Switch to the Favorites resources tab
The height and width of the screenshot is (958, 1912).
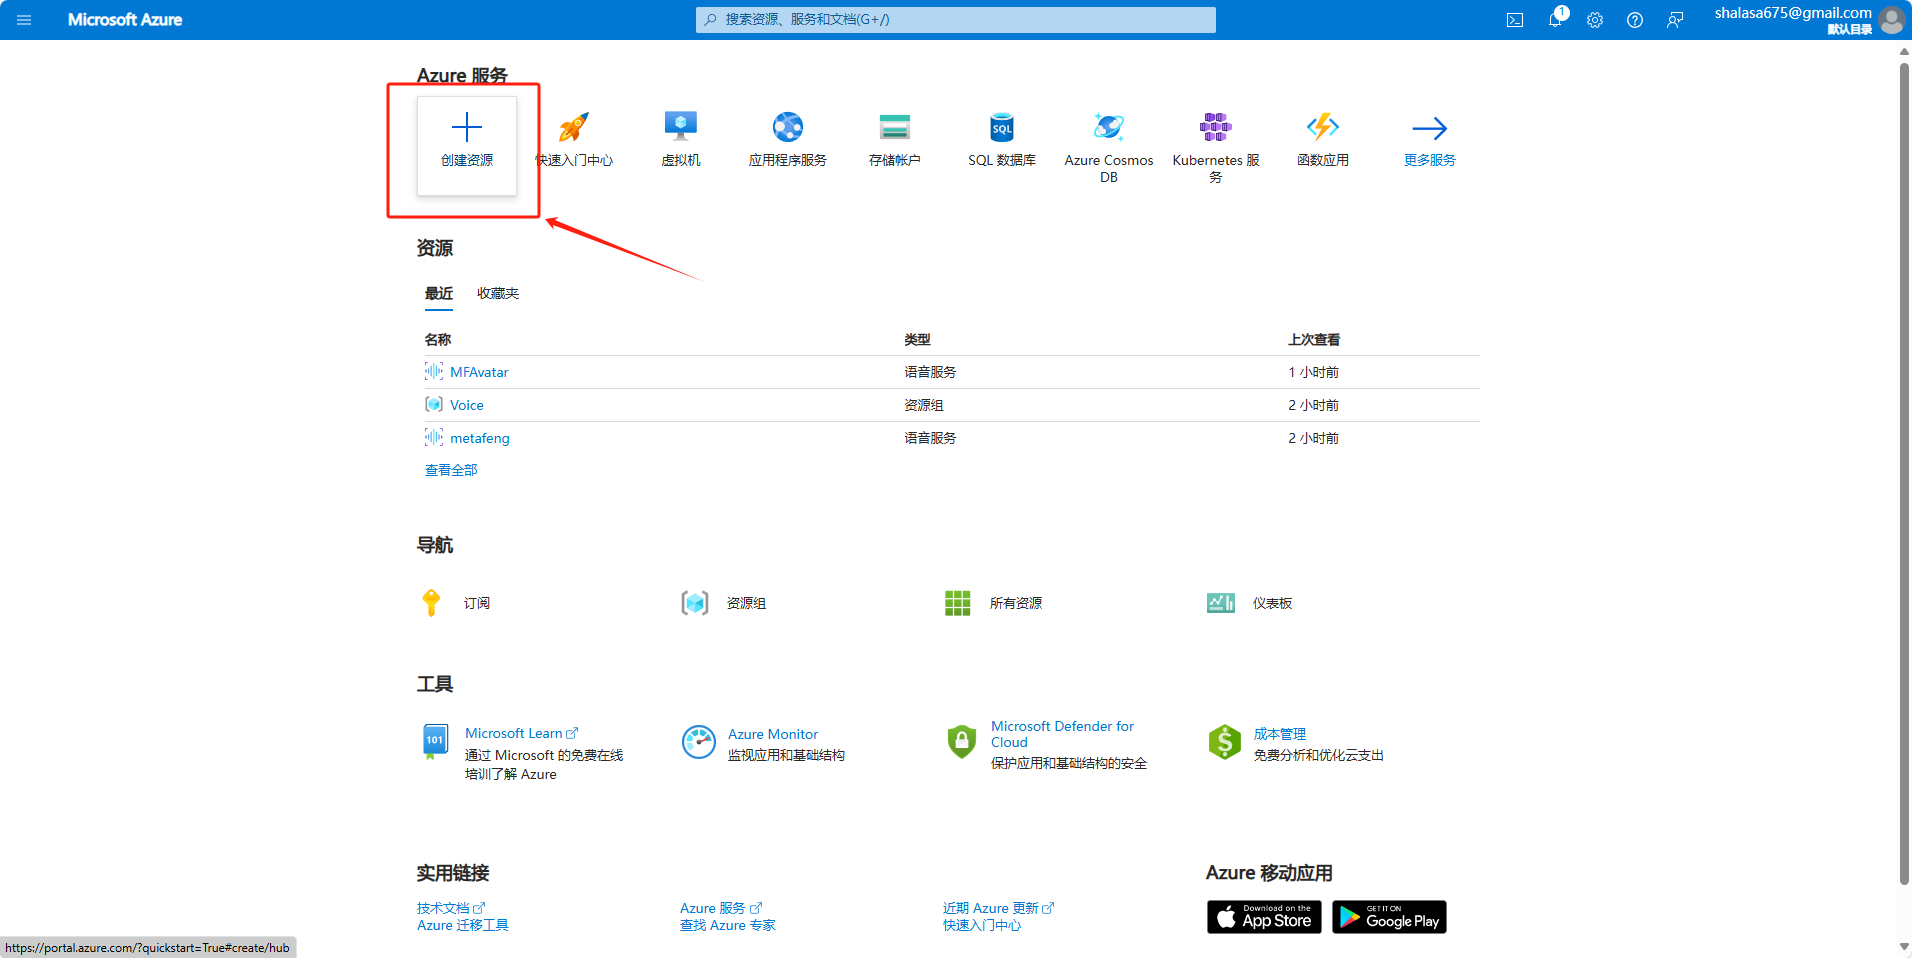click(x=498, y=293)
